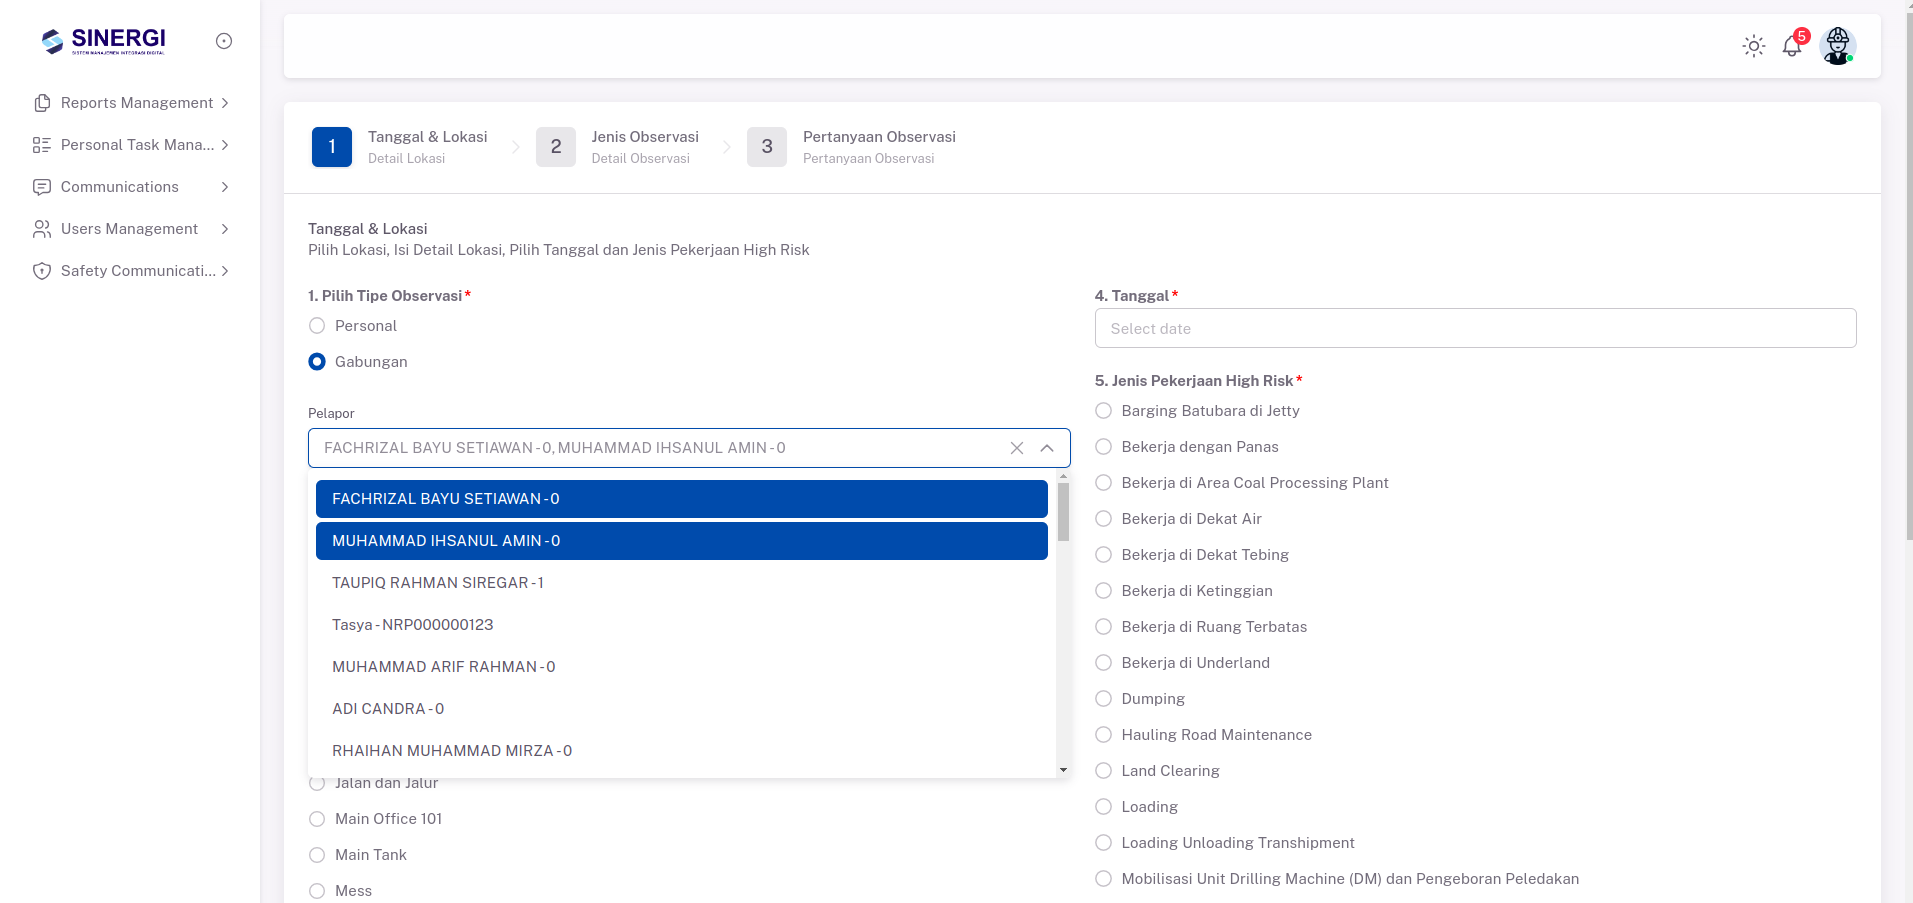Select the Dumping radio option
1913x903 pixels.
tap(1104, 699)
